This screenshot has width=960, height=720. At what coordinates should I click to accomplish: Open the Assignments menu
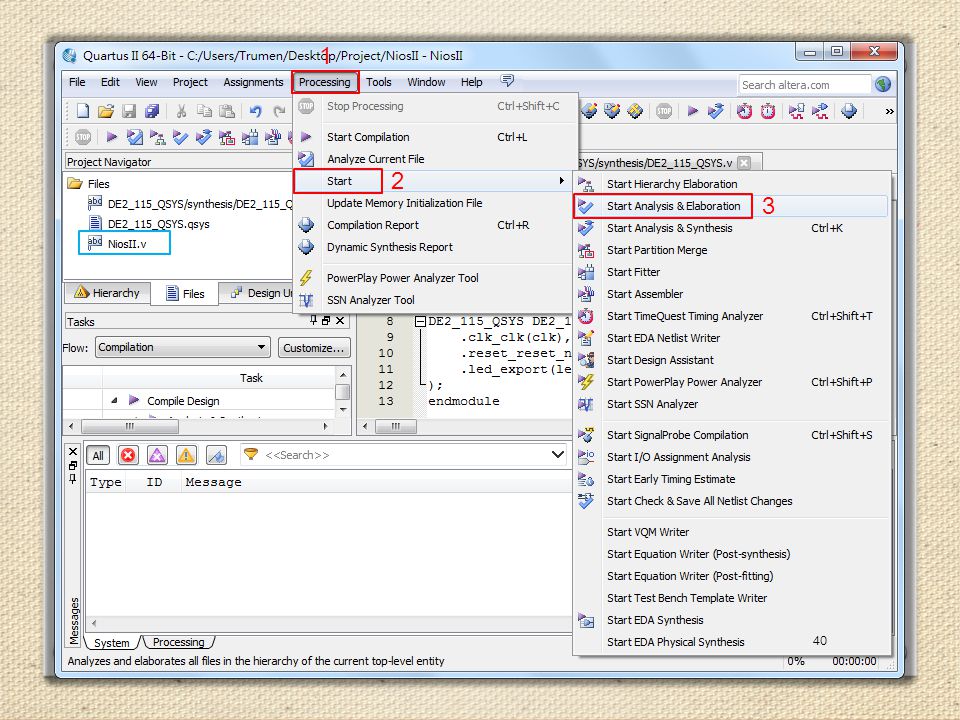tap(253, 82)
